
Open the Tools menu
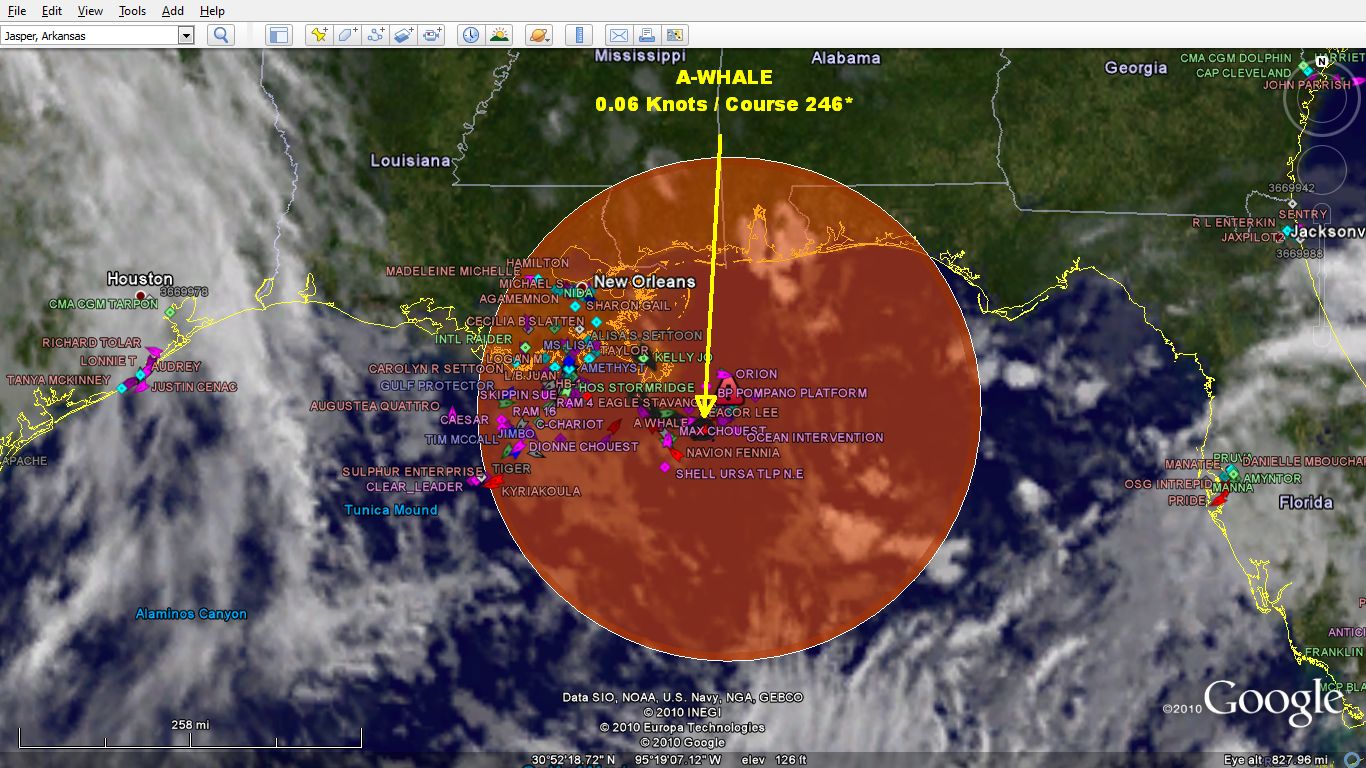pyautogui.click(x=132, y=11)
